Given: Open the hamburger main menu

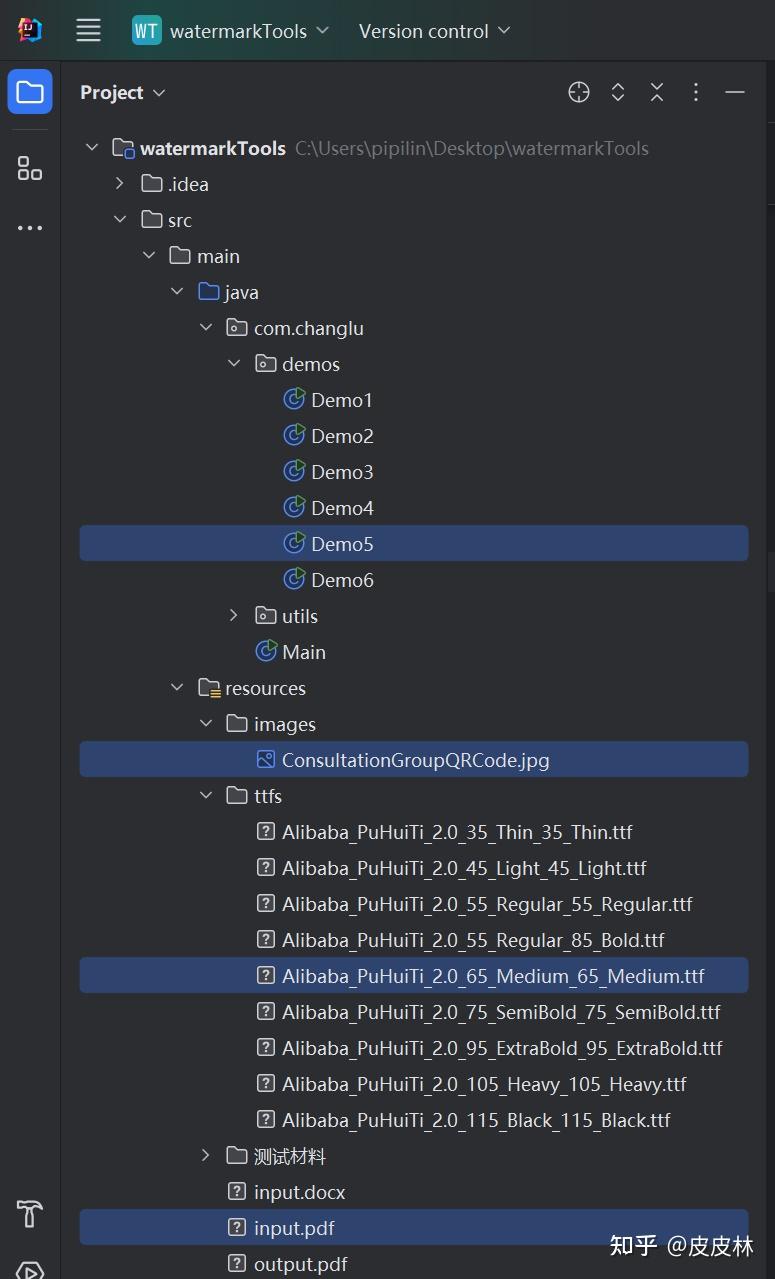Looking at the screenshot, I should (x=88, y=31).
